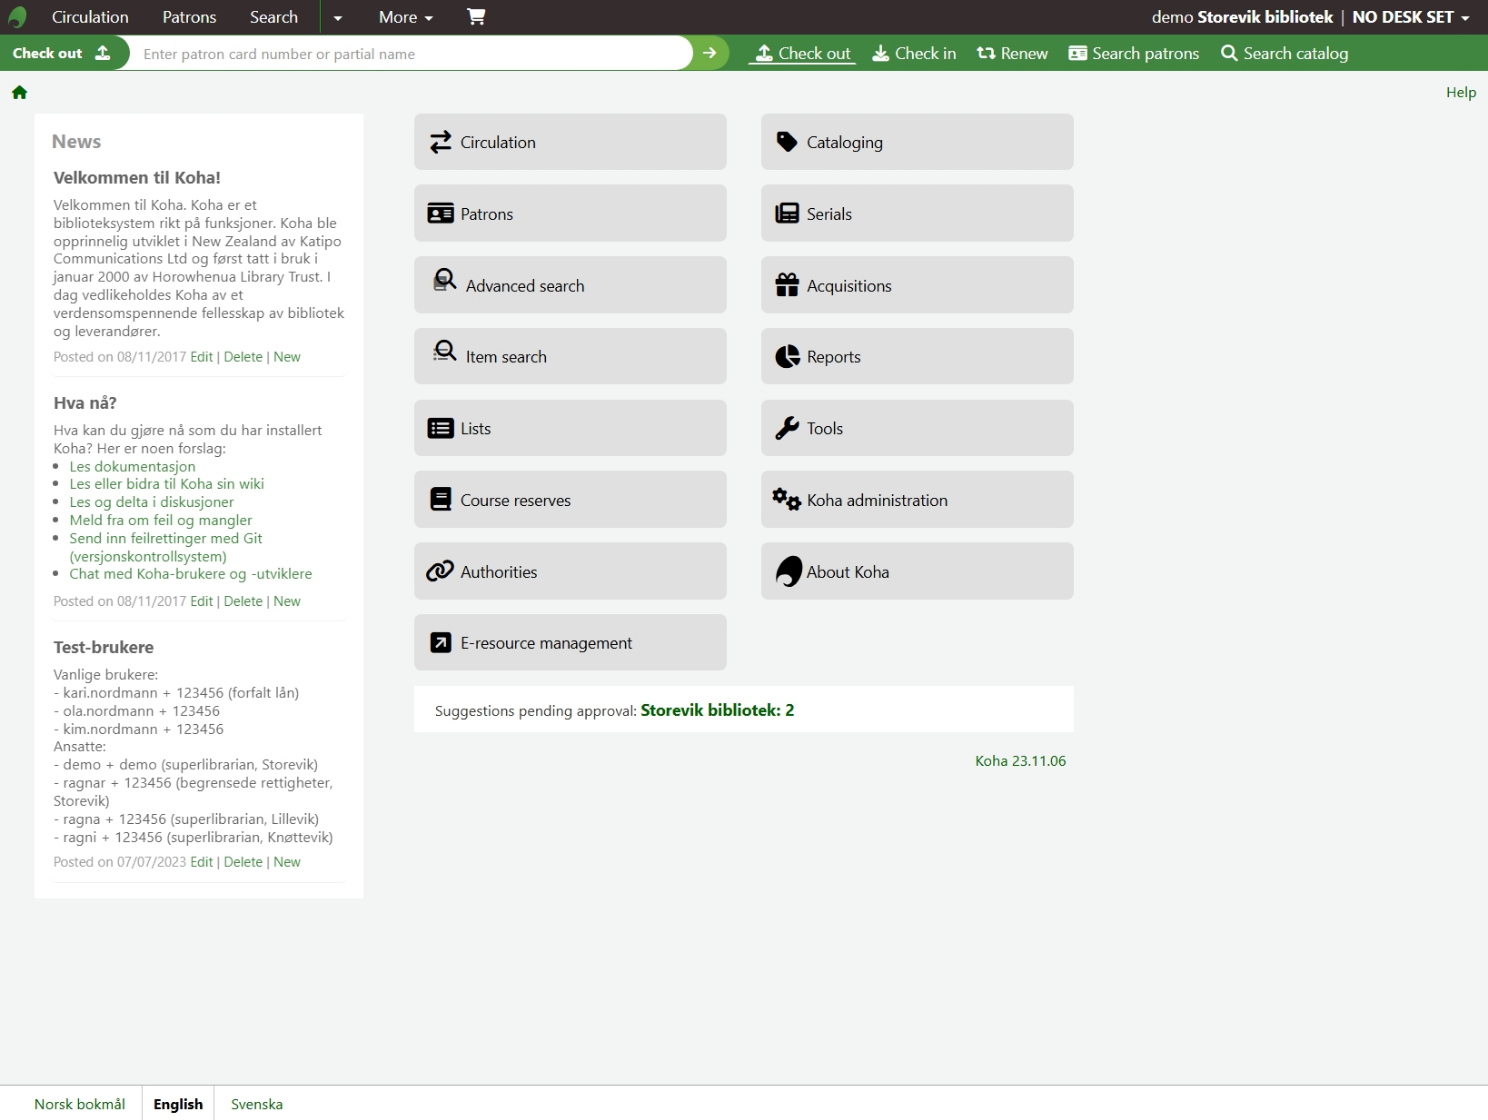Click the Check out upload icon in the toolbar
The width and height of the screenshot is (1488, 1120).
pos(764,53)
